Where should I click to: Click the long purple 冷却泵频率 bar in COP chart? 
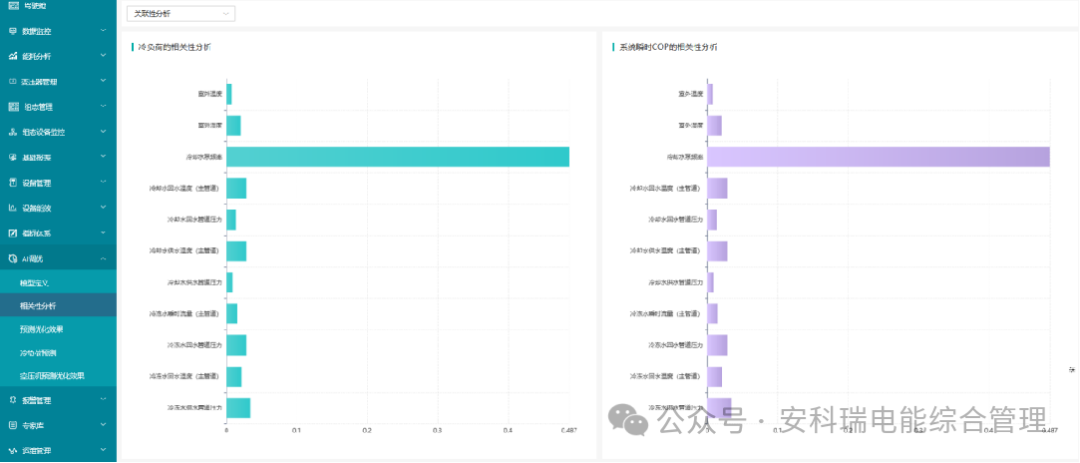pyautogui.click(x=878, y=157)
